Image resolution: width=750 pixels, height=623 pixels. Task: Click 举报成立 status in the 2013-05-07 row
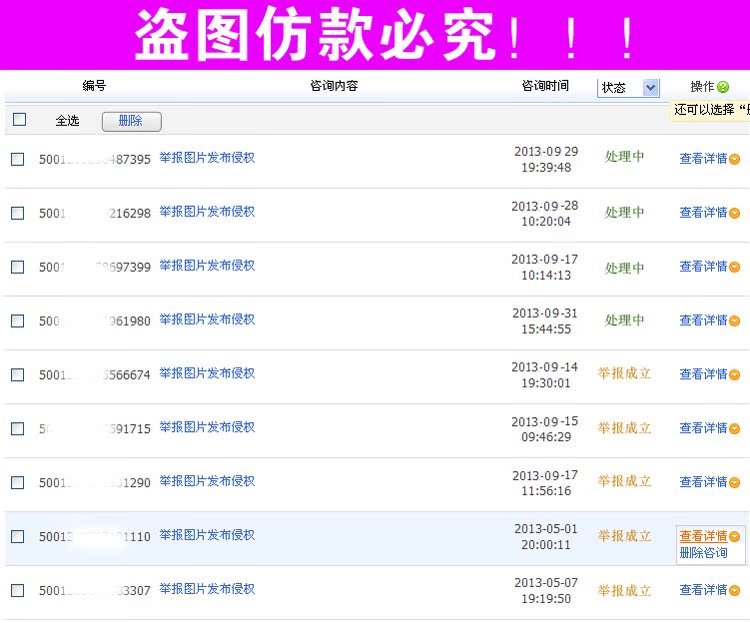point(624,591)
